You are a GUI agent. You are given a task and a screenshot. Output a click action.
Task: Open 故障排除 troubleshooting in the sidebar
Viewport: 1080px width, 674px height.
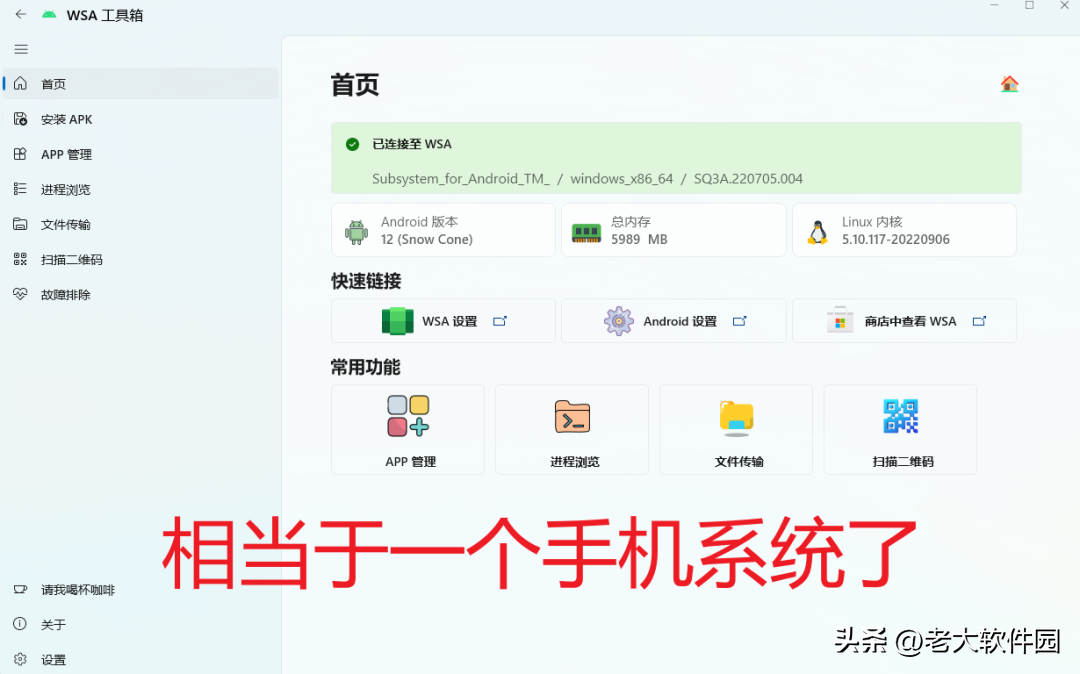(141, 295)
